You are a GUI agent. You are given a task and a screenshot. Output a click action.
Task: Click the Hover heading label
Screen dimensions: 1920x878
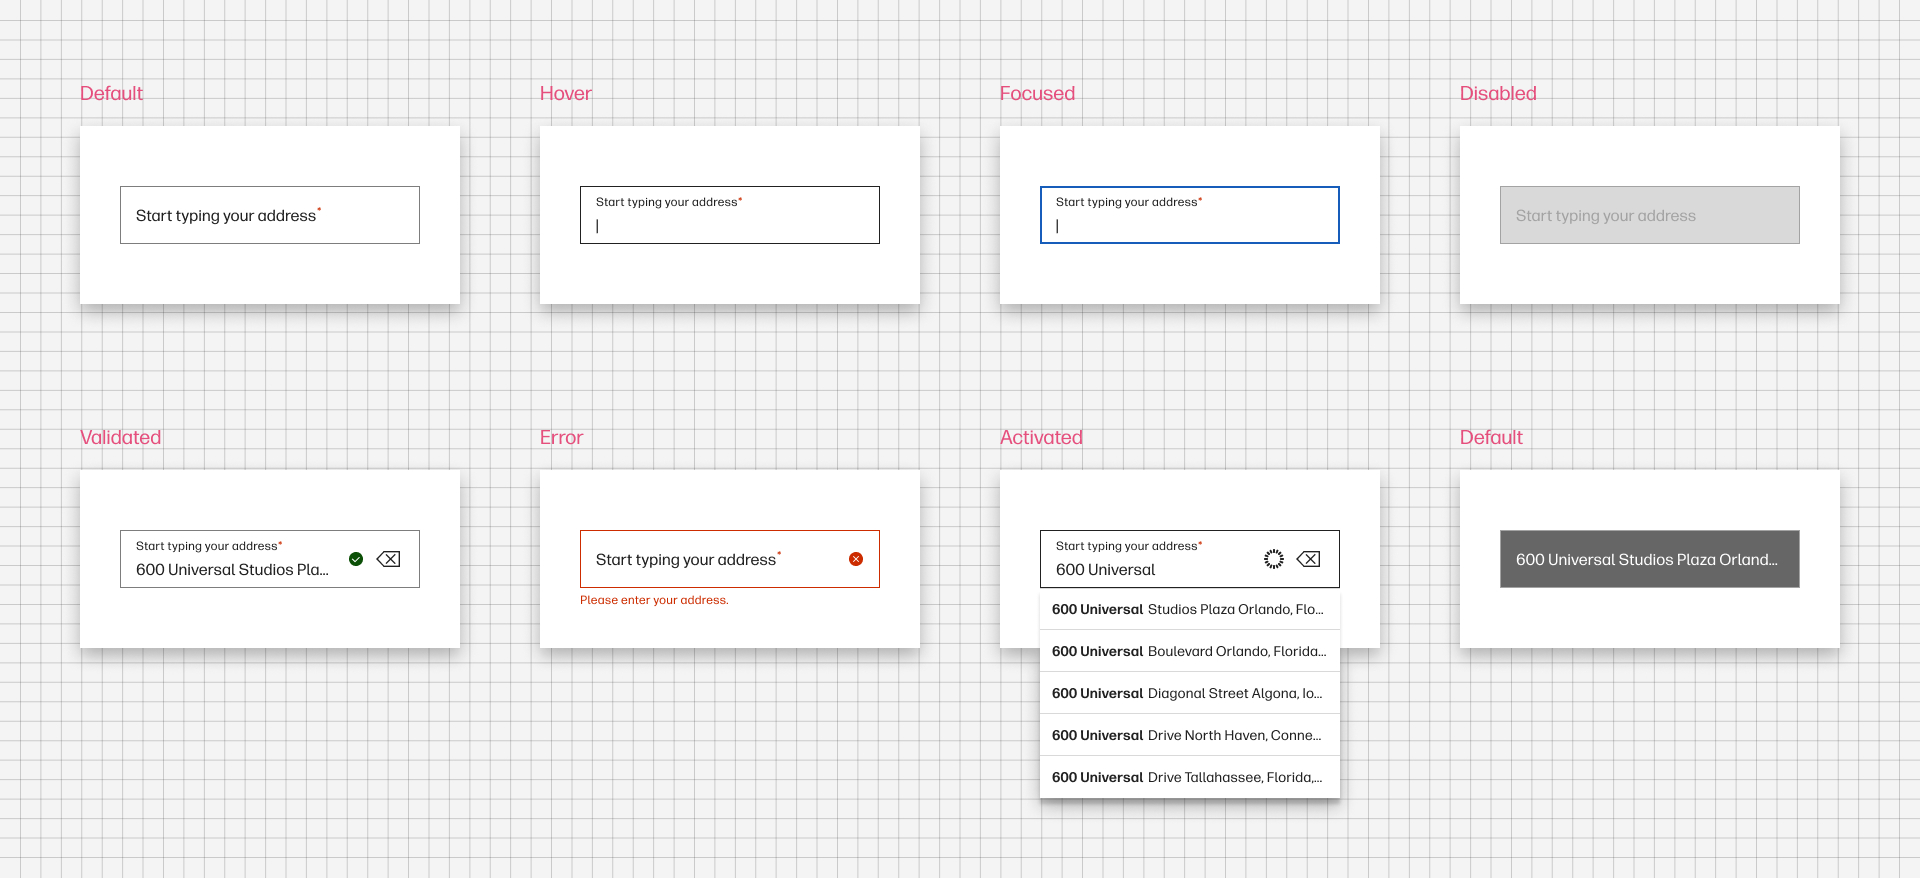tap(566, 93)
